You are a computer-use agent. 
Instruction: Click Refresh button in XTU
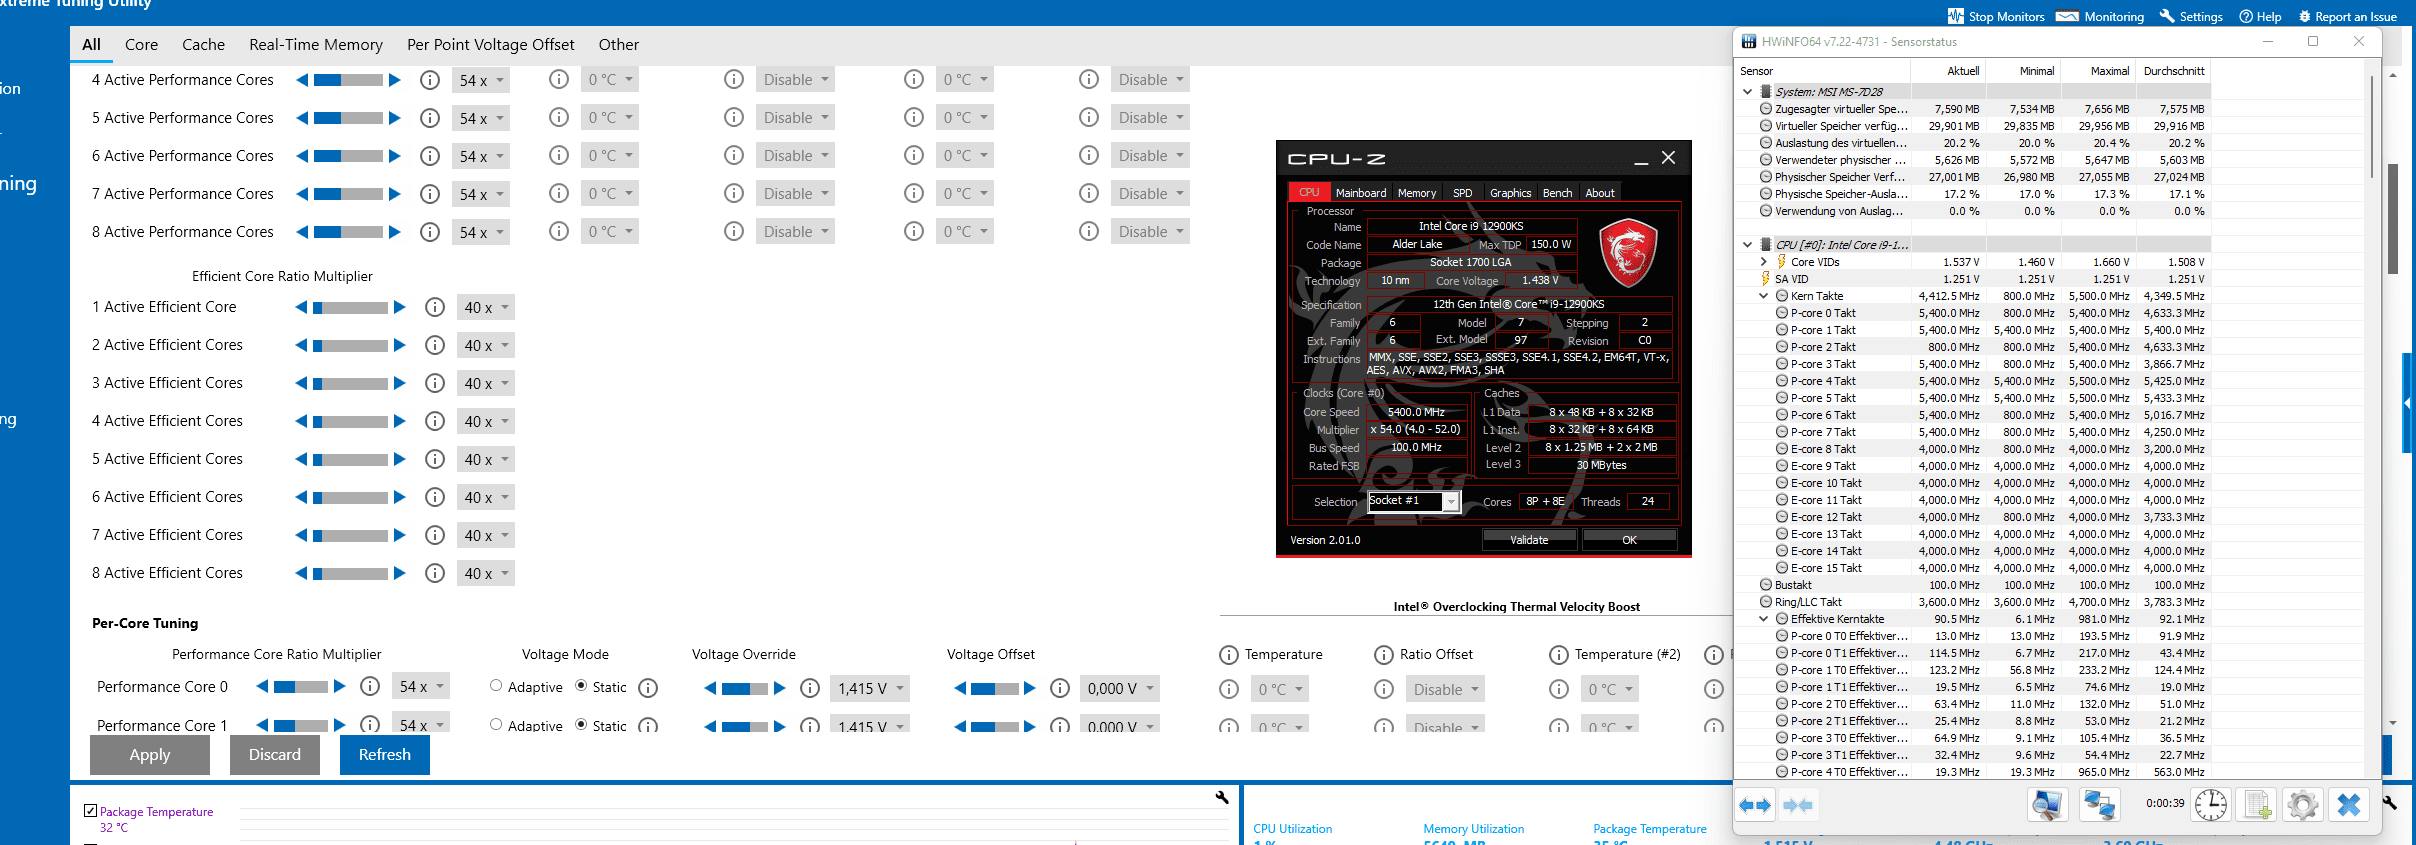[385, 755]
